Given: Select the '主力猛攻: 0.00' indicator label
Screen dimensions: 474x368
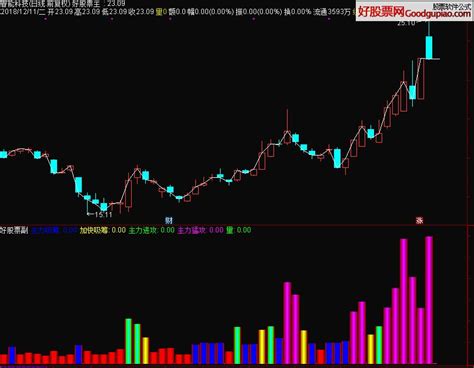Looking at the screenshot, I should [x=200, y=230].
